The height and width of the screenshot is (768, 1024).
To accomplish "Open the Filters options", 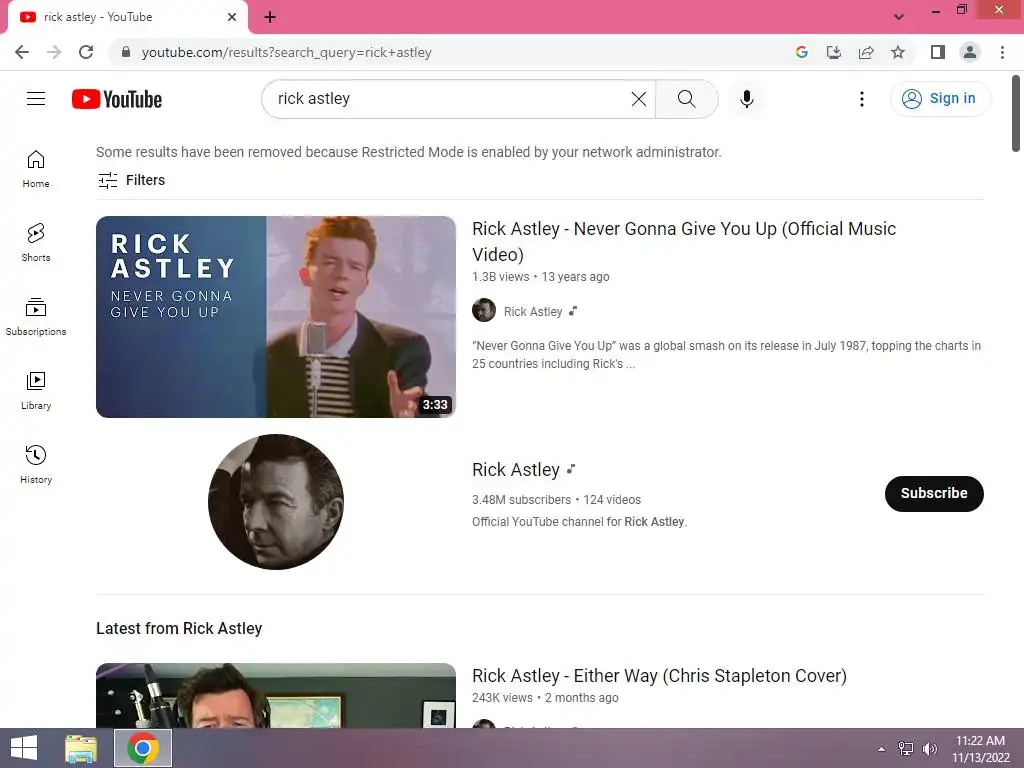I will pyautogui.click(x=131, y=180).
